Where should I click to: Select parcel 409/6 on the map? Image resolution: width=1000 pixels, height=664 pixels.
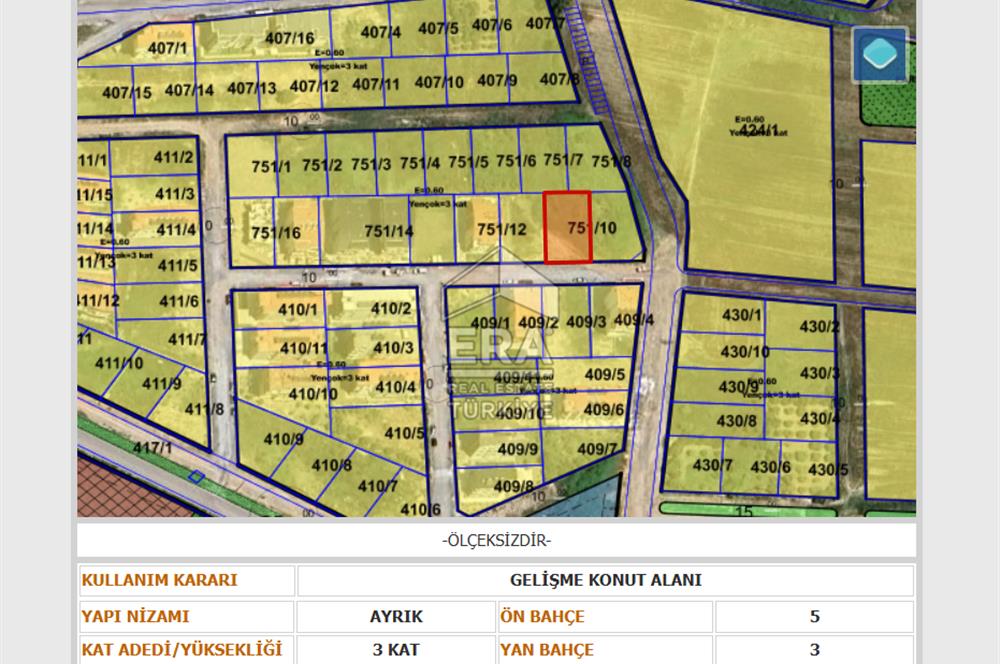click(x=603, y=410)
